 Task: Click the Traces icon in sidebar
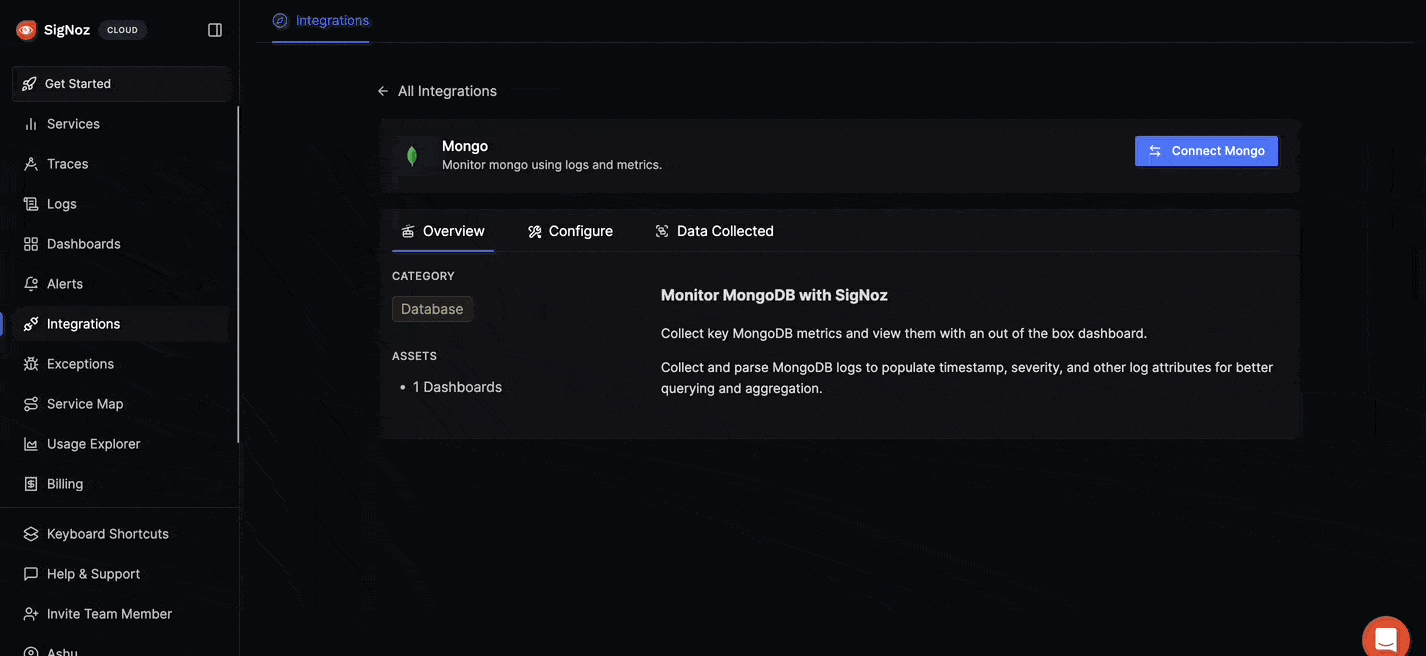point(31,164)
